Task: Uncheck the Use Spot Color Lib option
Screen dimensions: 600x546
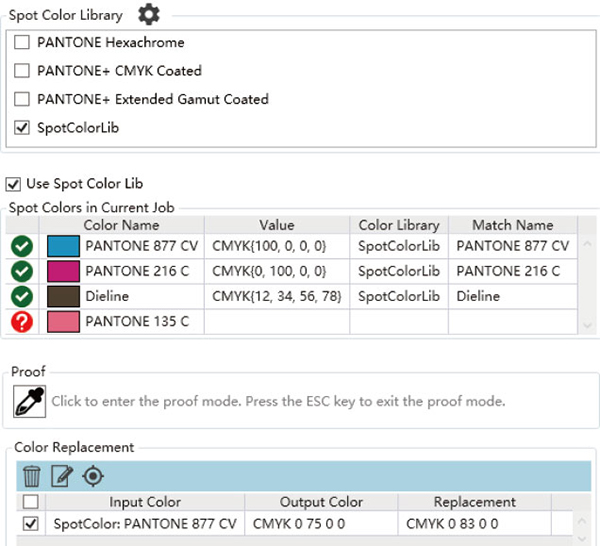Action: pyautogui.click(x=14, y=184)
